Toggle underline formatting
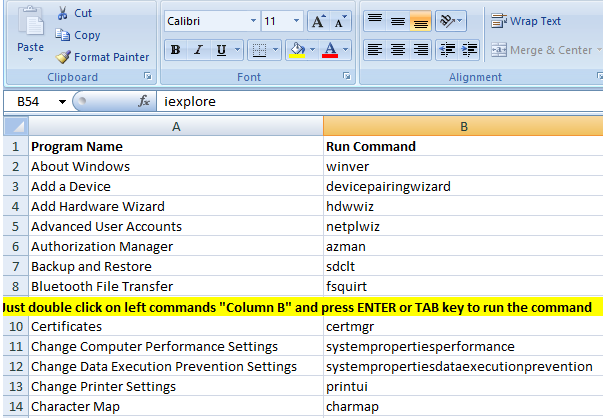Viewport: 603px width, 418px height. click(x=221, y=50)
